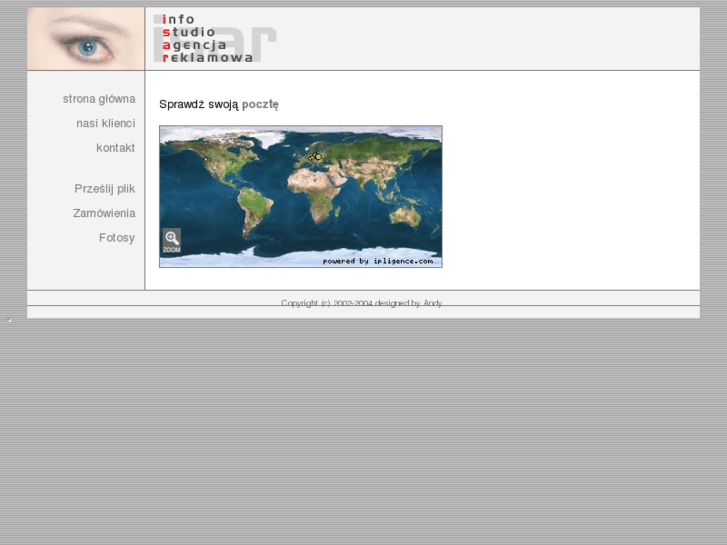Open the 'Fotosy' sidebar link

pyautogui.click(x=116, y=238)
